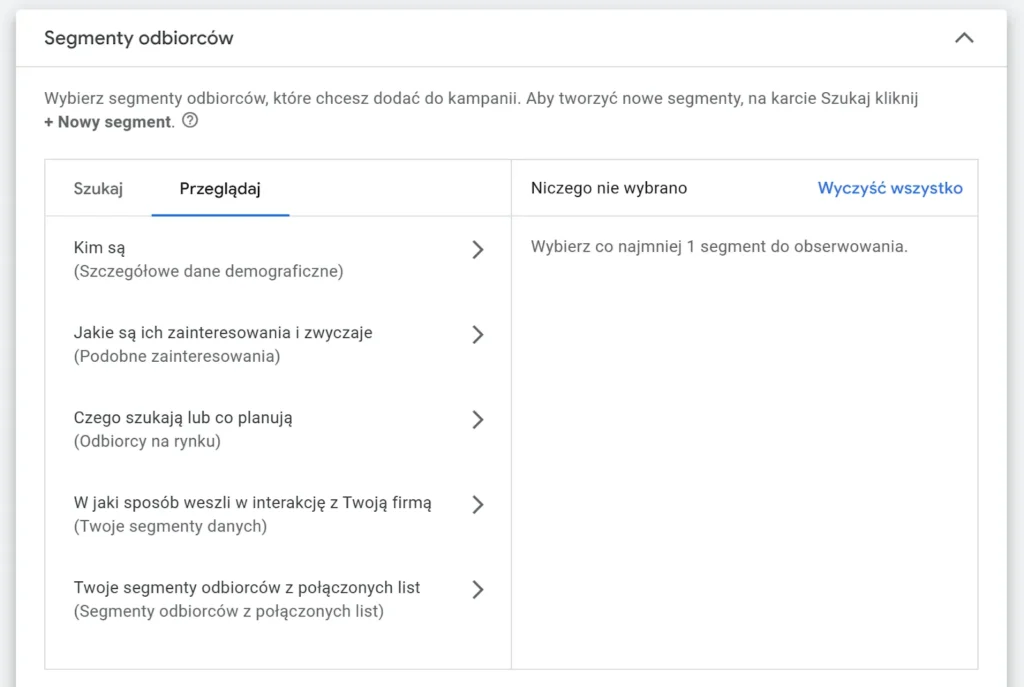Screen dimensions: 1024x687
Task: Click the Wyczyść wszystko link
Action: coord(890,188)
